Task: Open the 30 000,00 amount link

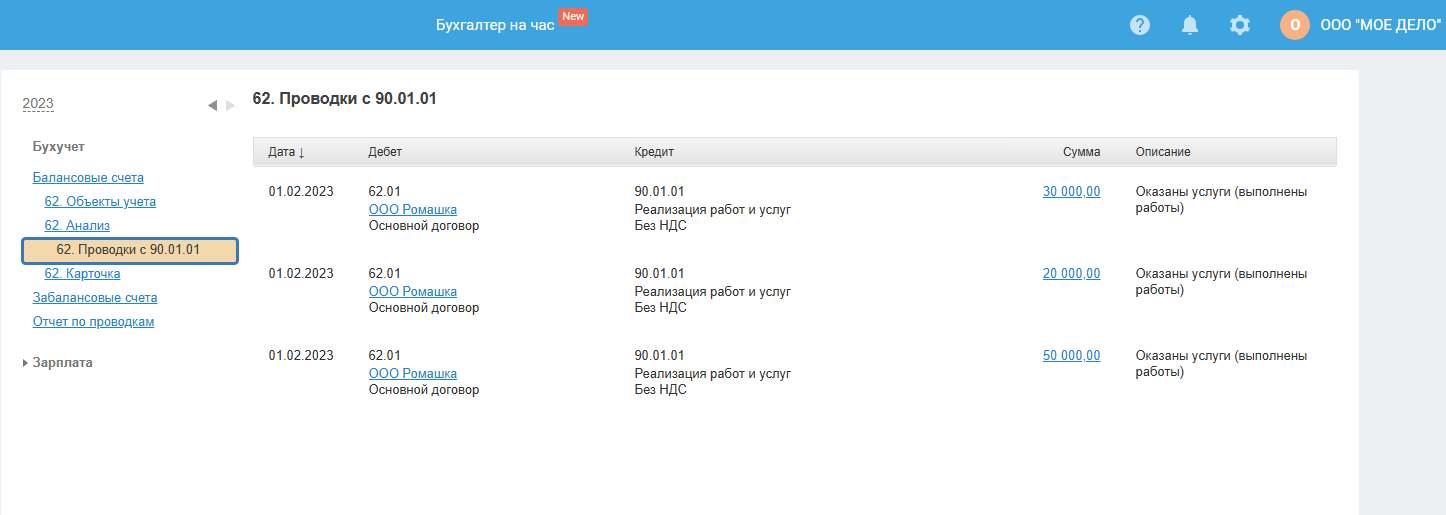Action: click(1071, 192)
